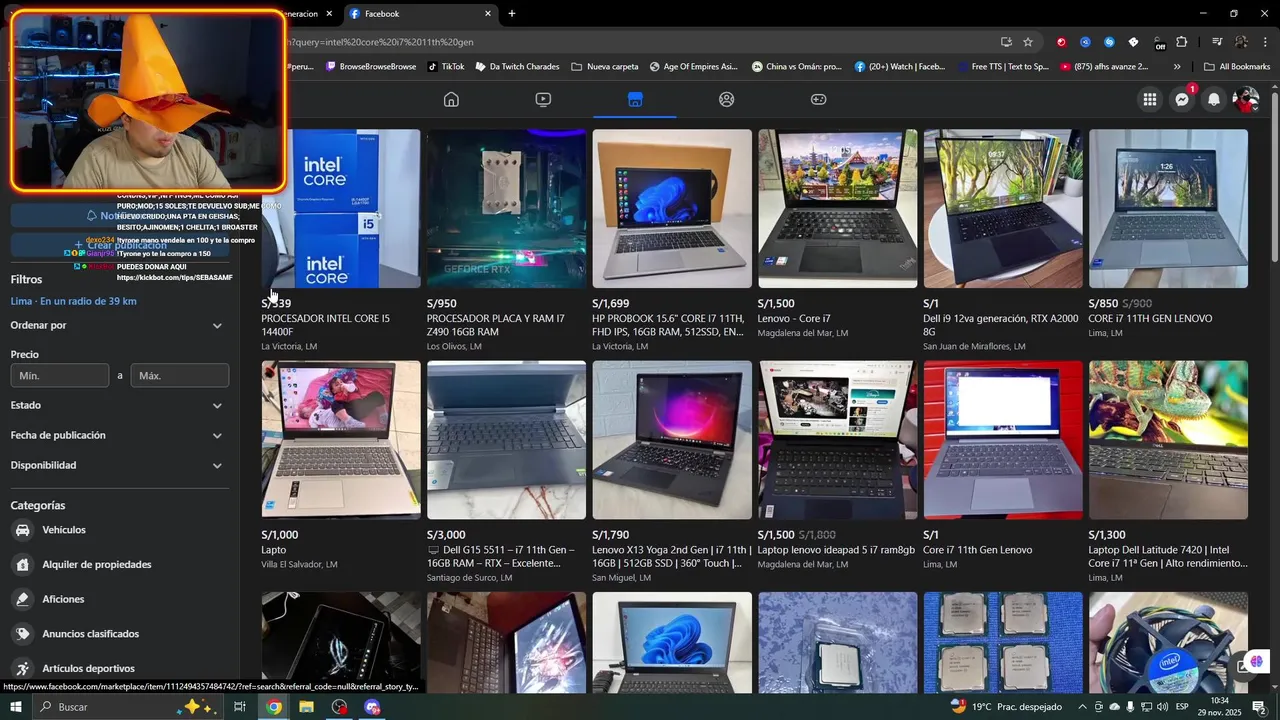1280x720 pixels.
Task: Open the Aficiones category
Action: (120, 599)
